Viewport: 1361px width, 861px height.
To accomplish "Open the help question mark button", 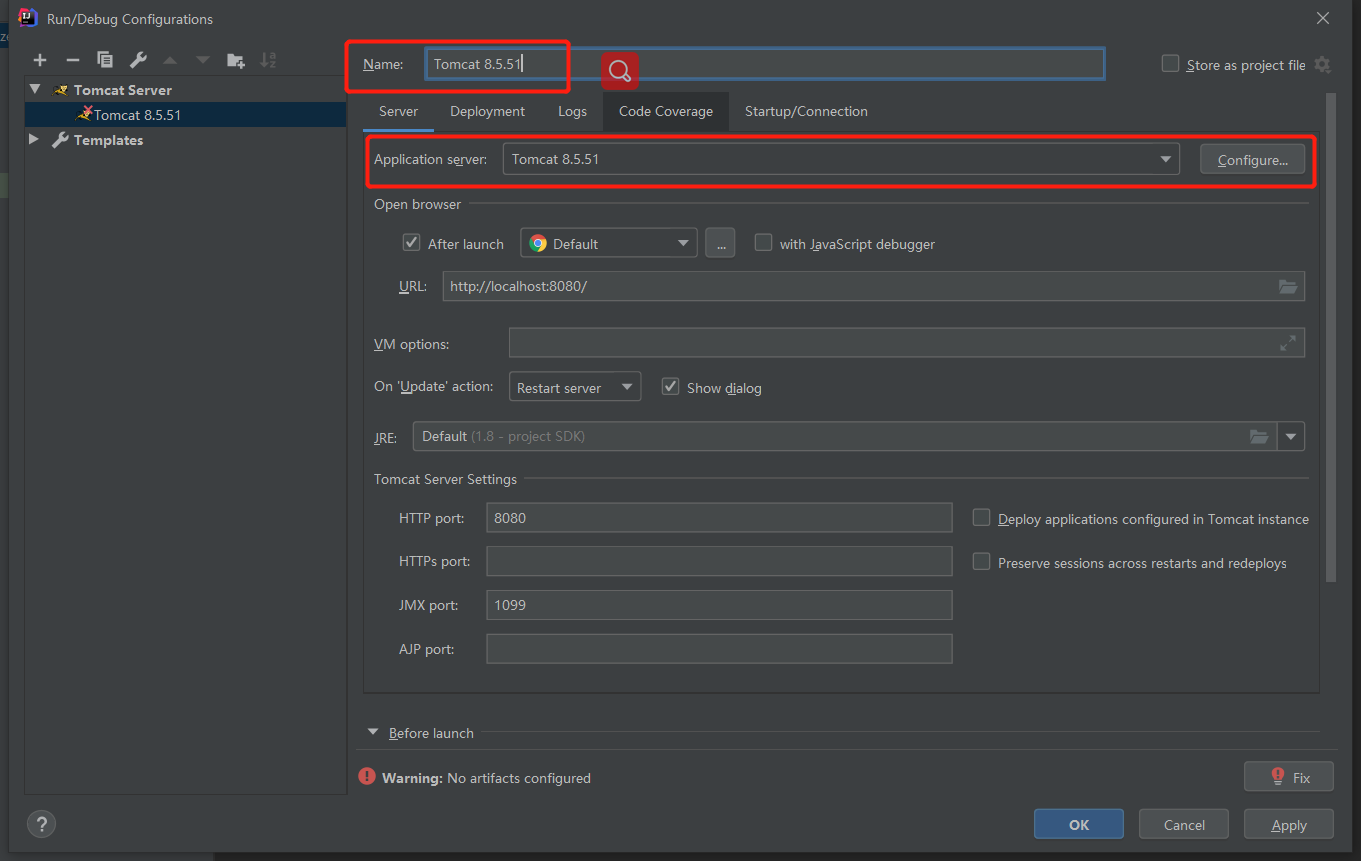I will click(41, 824).
